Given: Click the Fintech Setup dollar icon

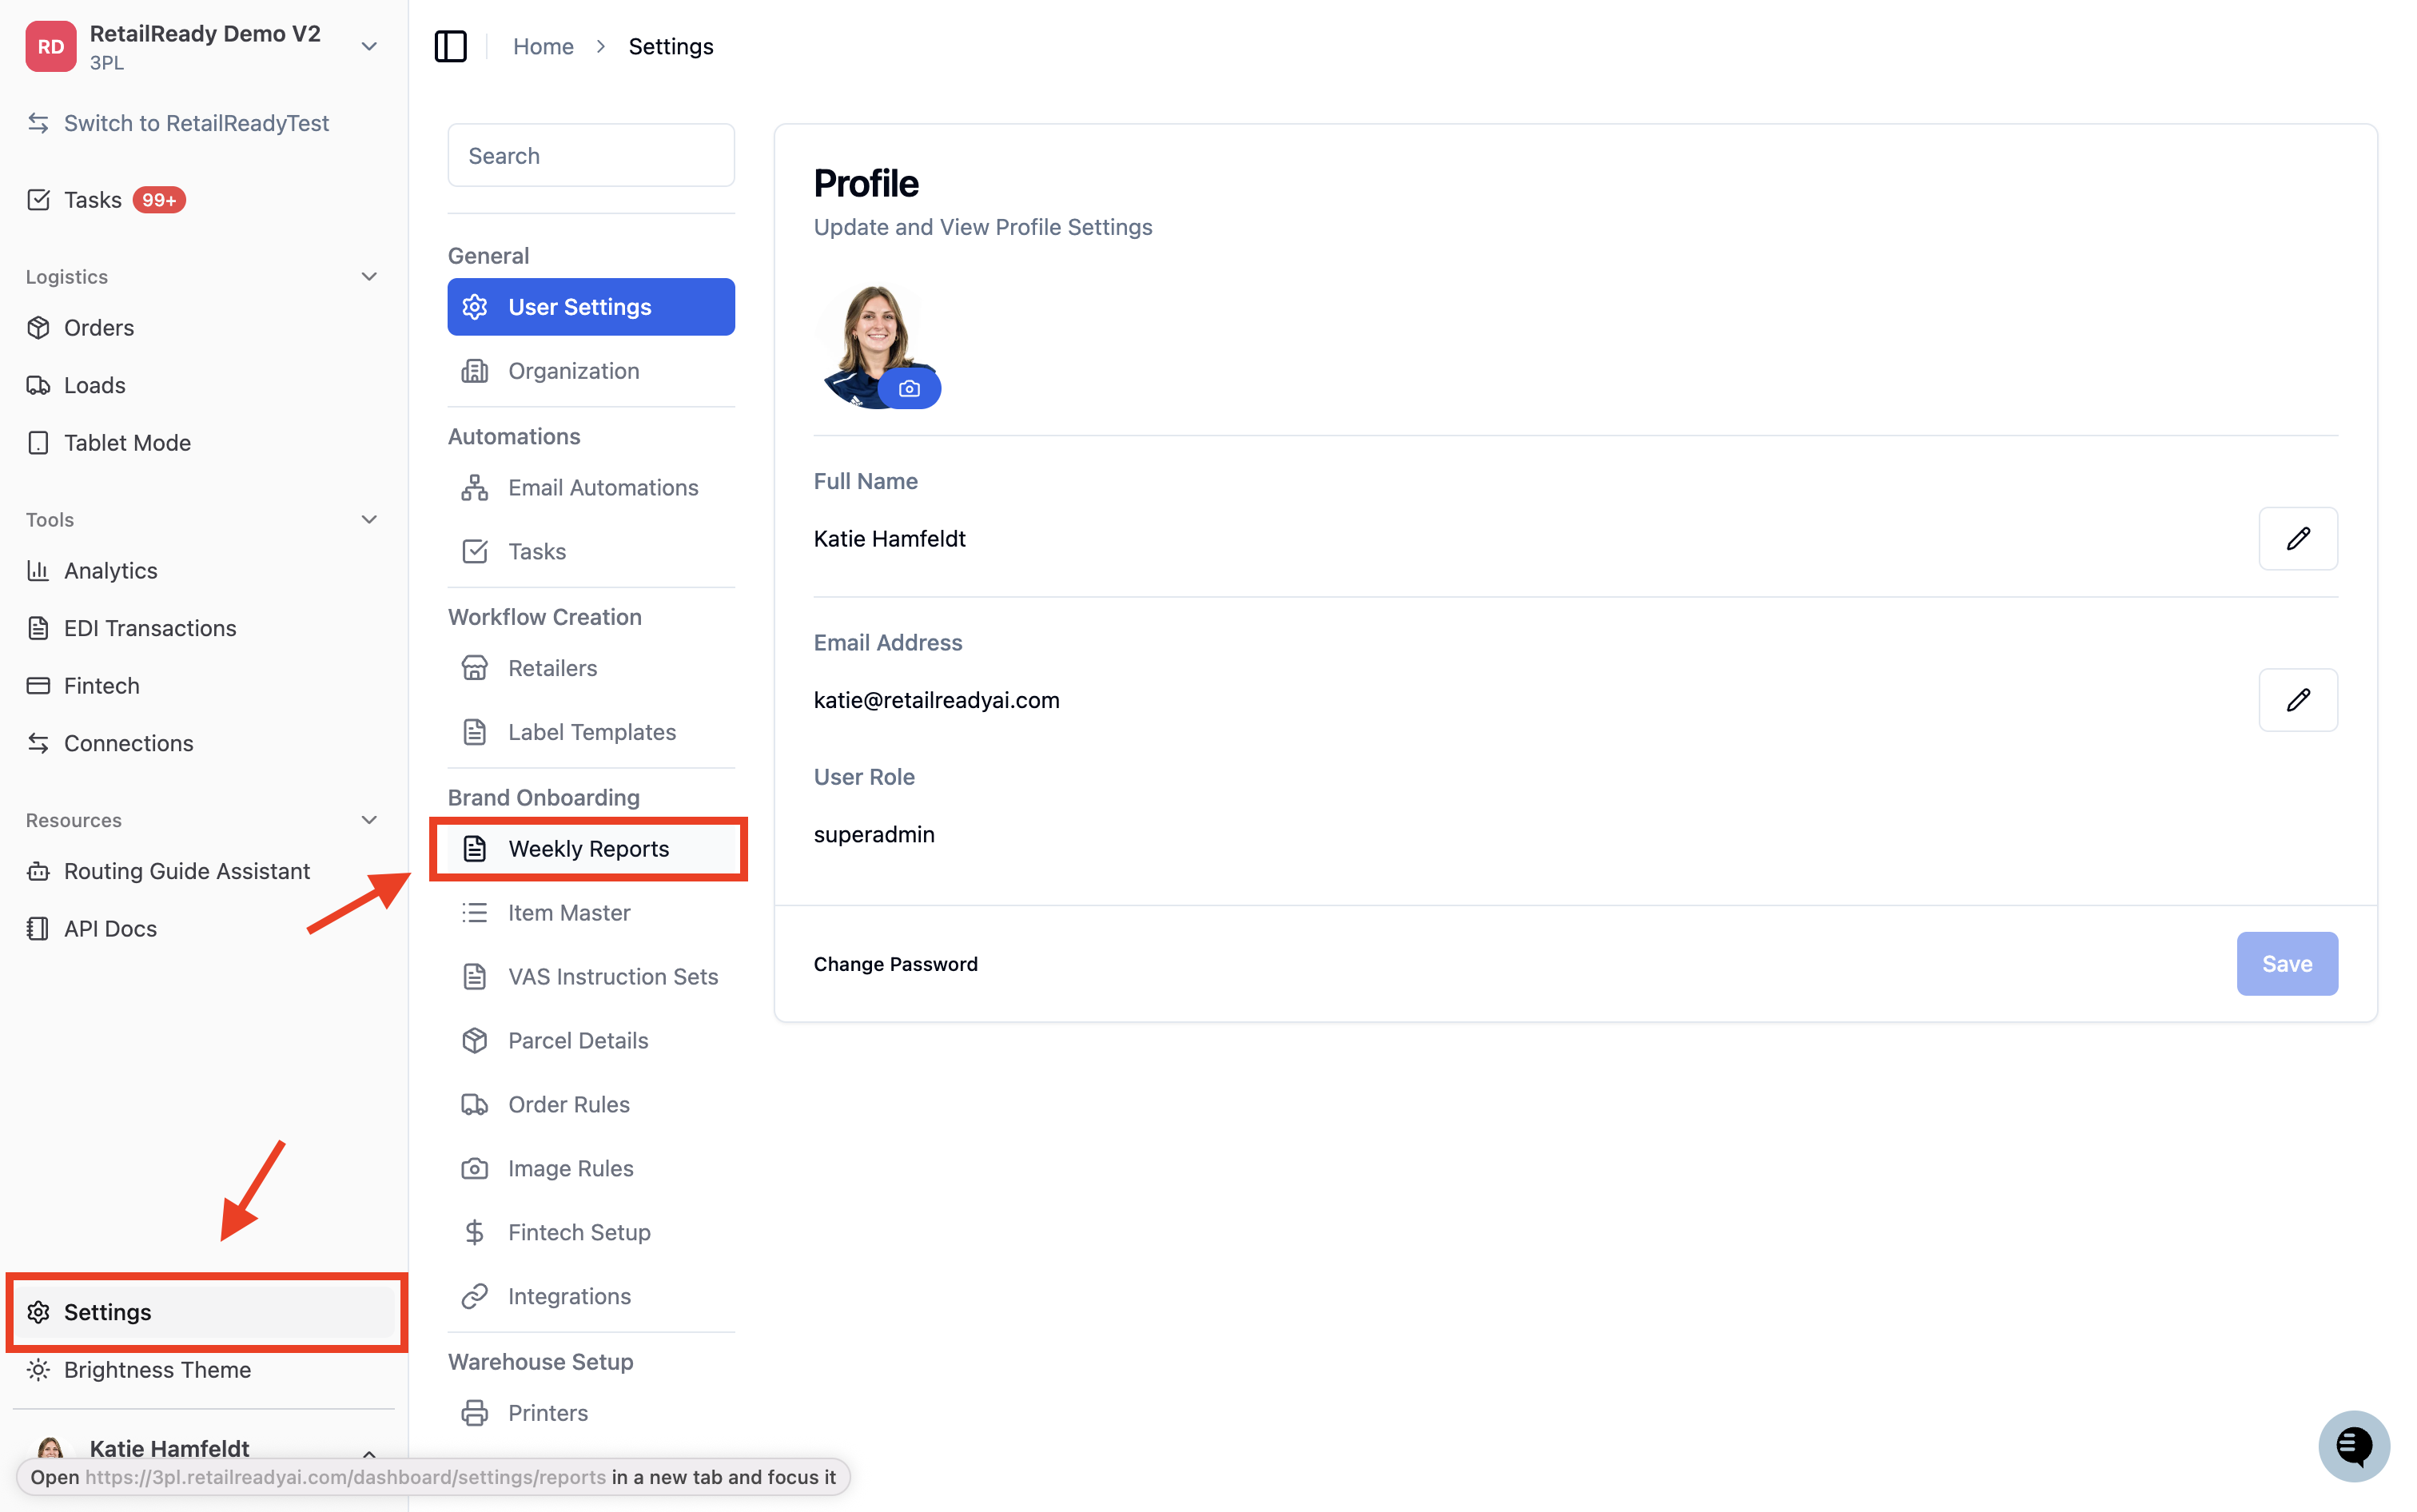Looking at the screenshot, I should pyautogui.click(x=474, y=1232).
